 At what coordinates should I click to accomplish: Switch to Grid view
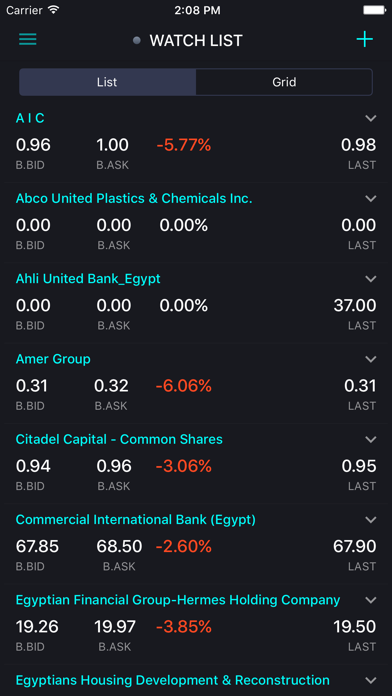pyautogui.click(x=284, y=82)
